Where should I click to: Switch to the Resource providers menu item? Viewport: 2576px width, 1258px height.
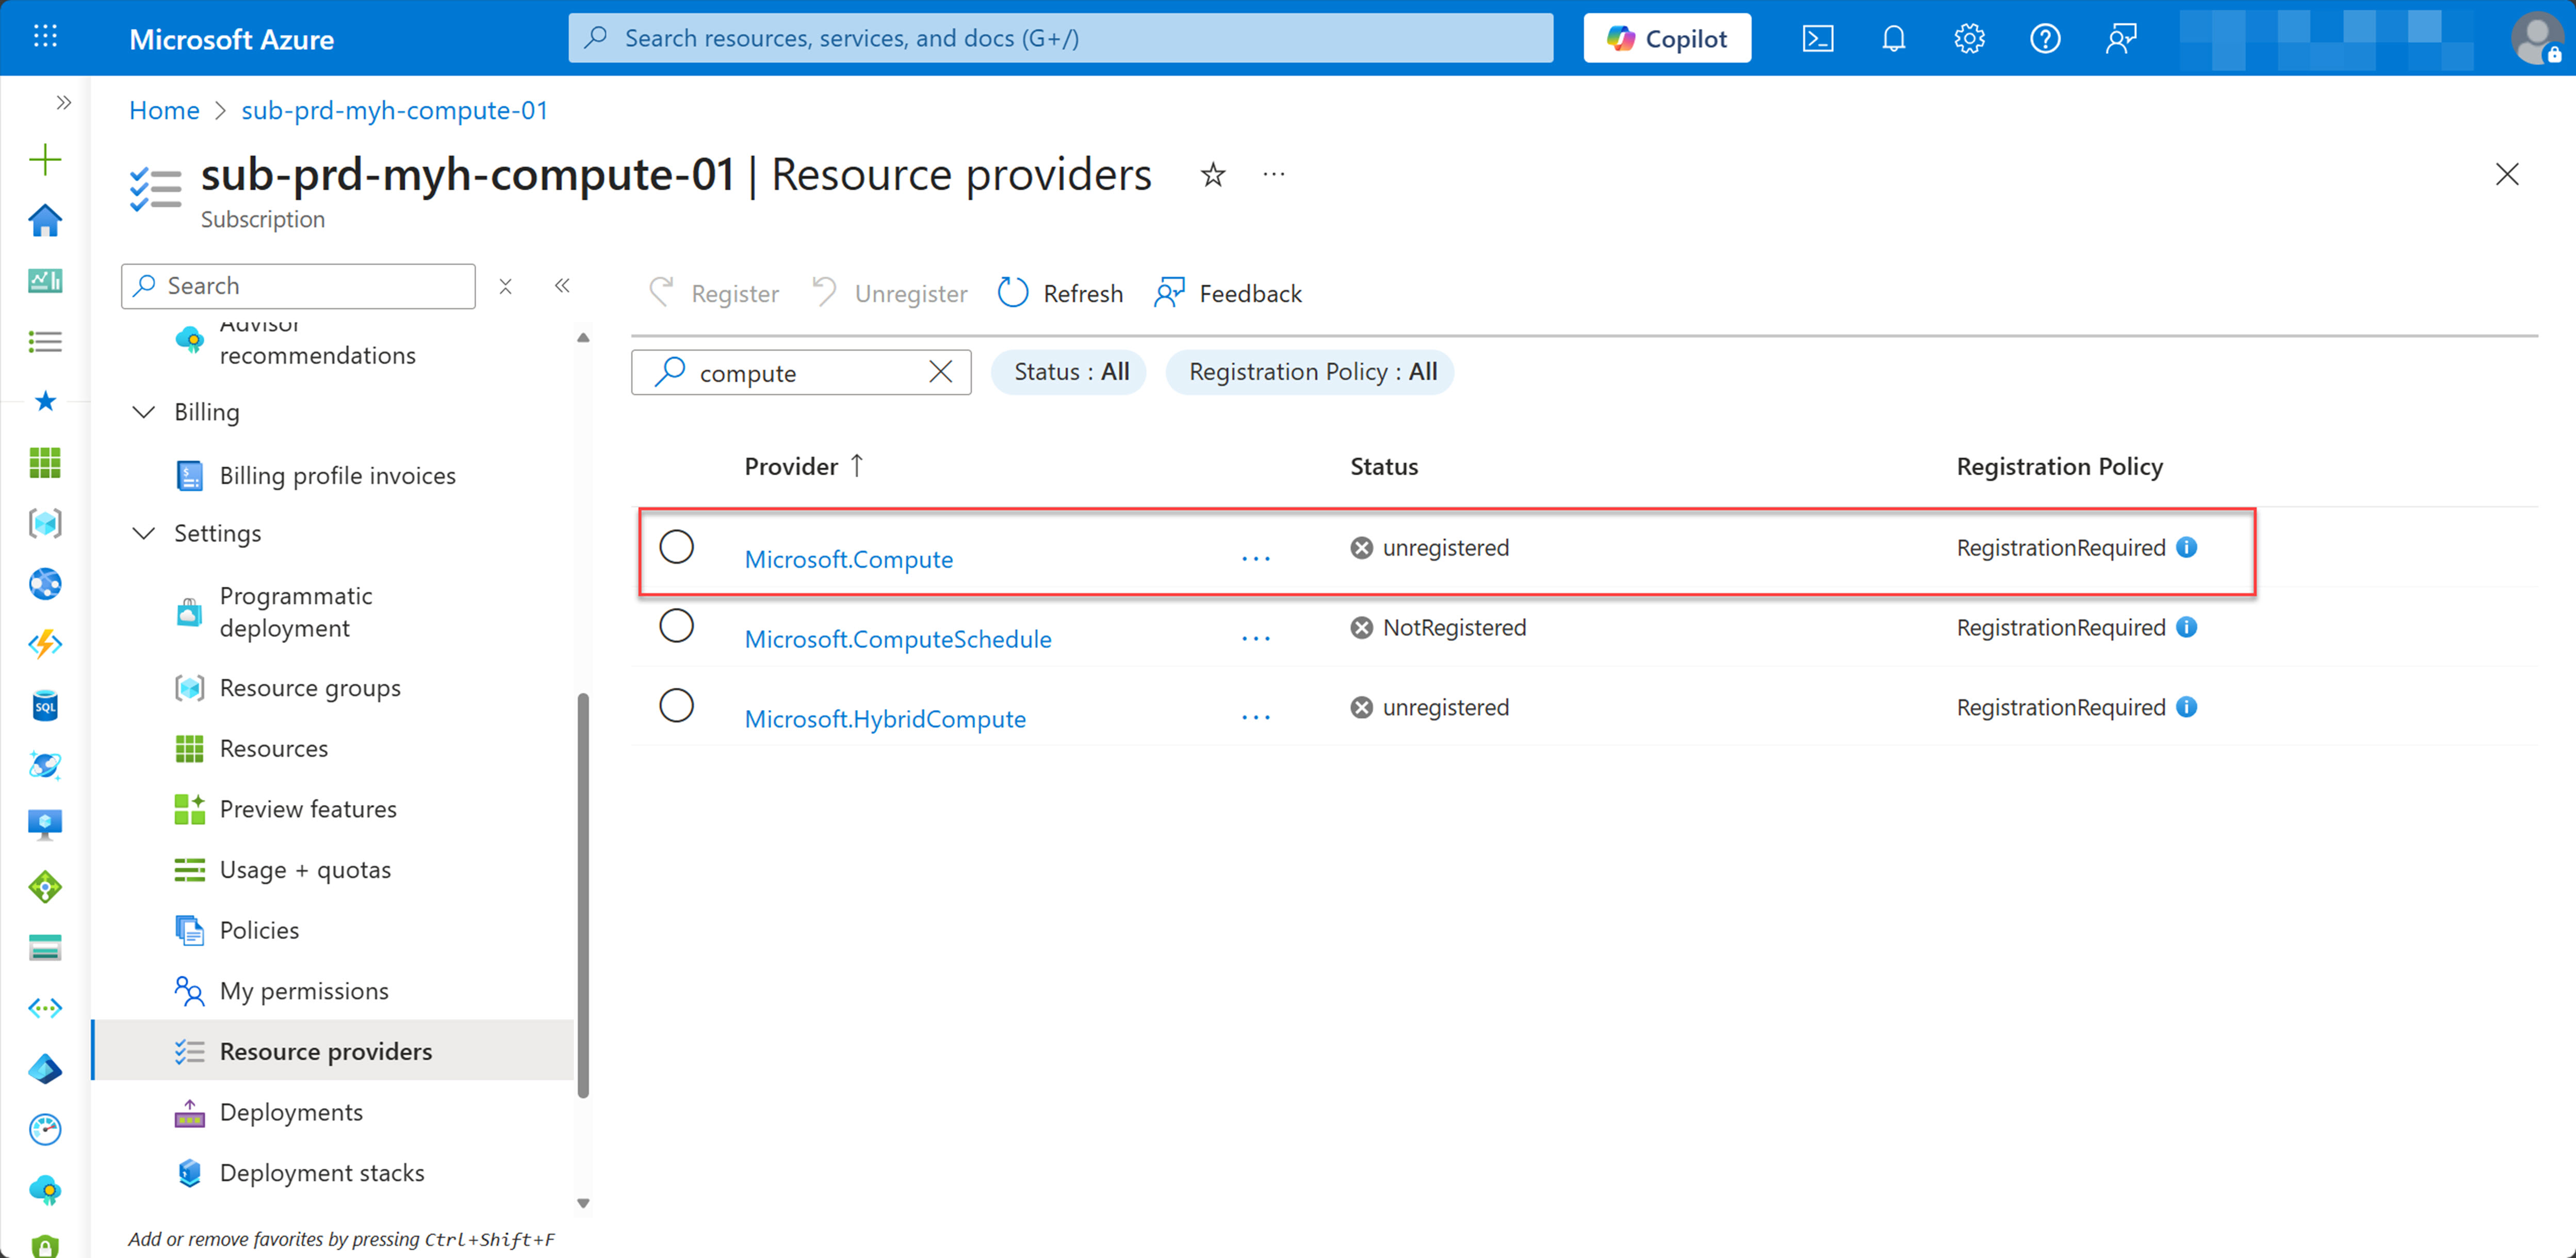[x=325, y=1051]
